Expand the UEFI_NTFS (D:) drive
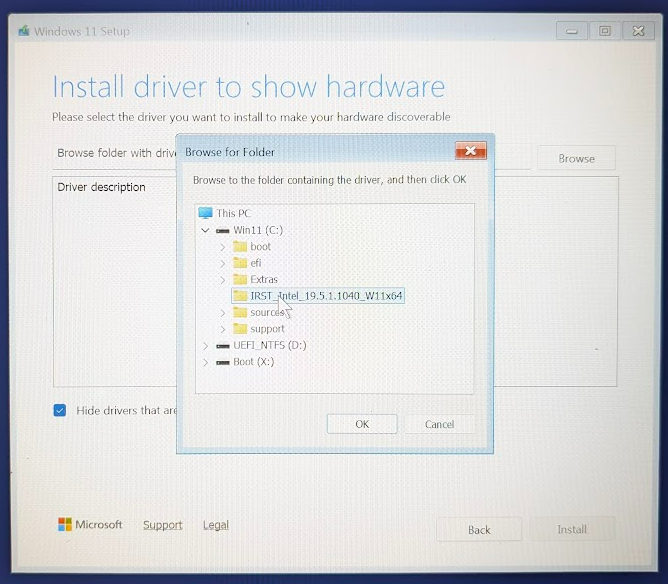This screenshot has width=668, height=584. (x=205, y=345)
